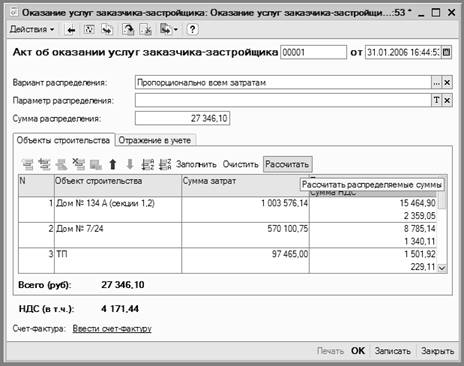Clear the Параметр распределения field with X
This screenshot has width=464, height=366.
coord(447,100)
